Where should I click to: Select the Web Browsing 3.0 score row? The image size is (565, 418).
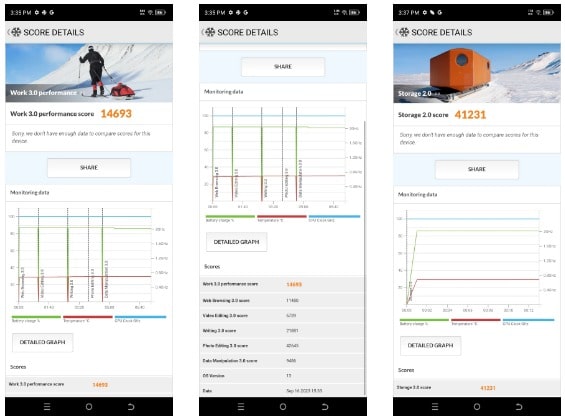click(x=282, y=300)
